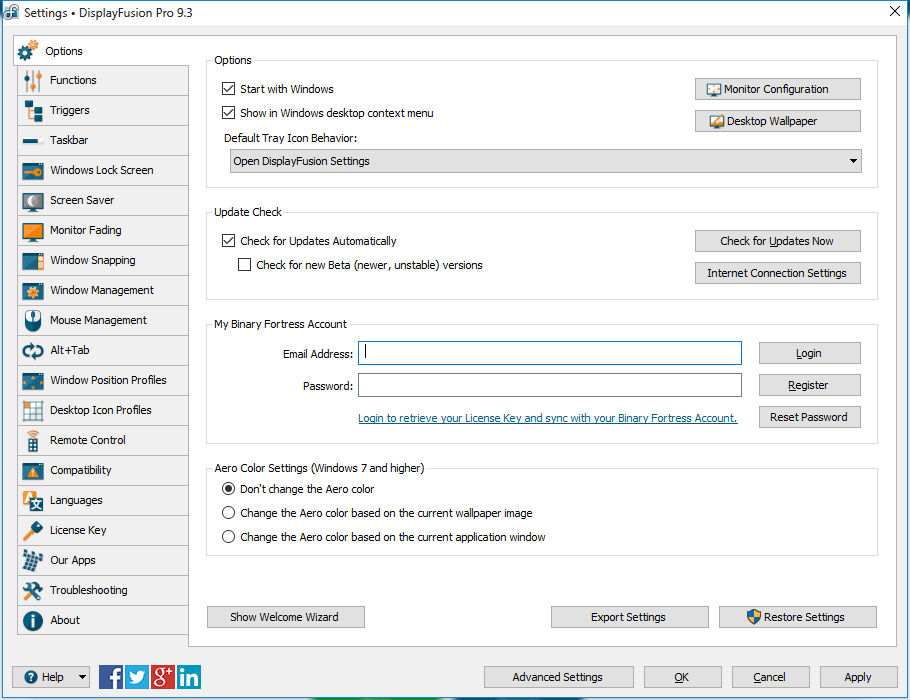The image size is (910, 700).
Task: Open the Mouse Management tab
Action: coord(98,320)
